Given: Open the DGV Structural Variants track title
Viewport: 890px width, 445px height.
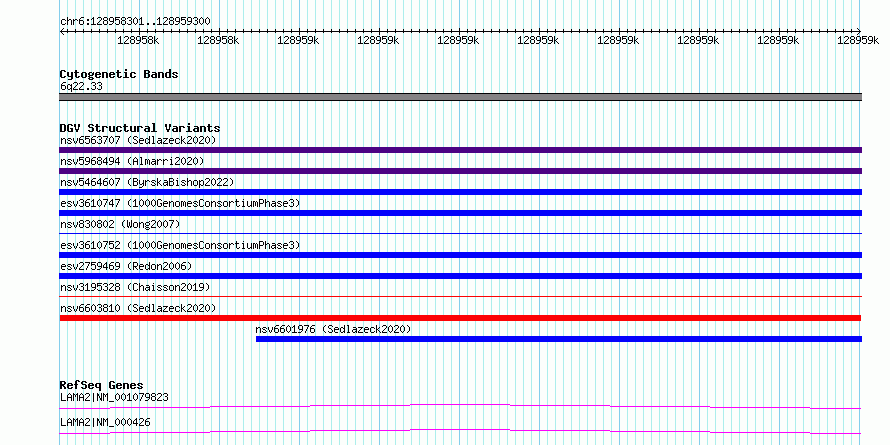Looking at the screenshot, I should [140, 128].
